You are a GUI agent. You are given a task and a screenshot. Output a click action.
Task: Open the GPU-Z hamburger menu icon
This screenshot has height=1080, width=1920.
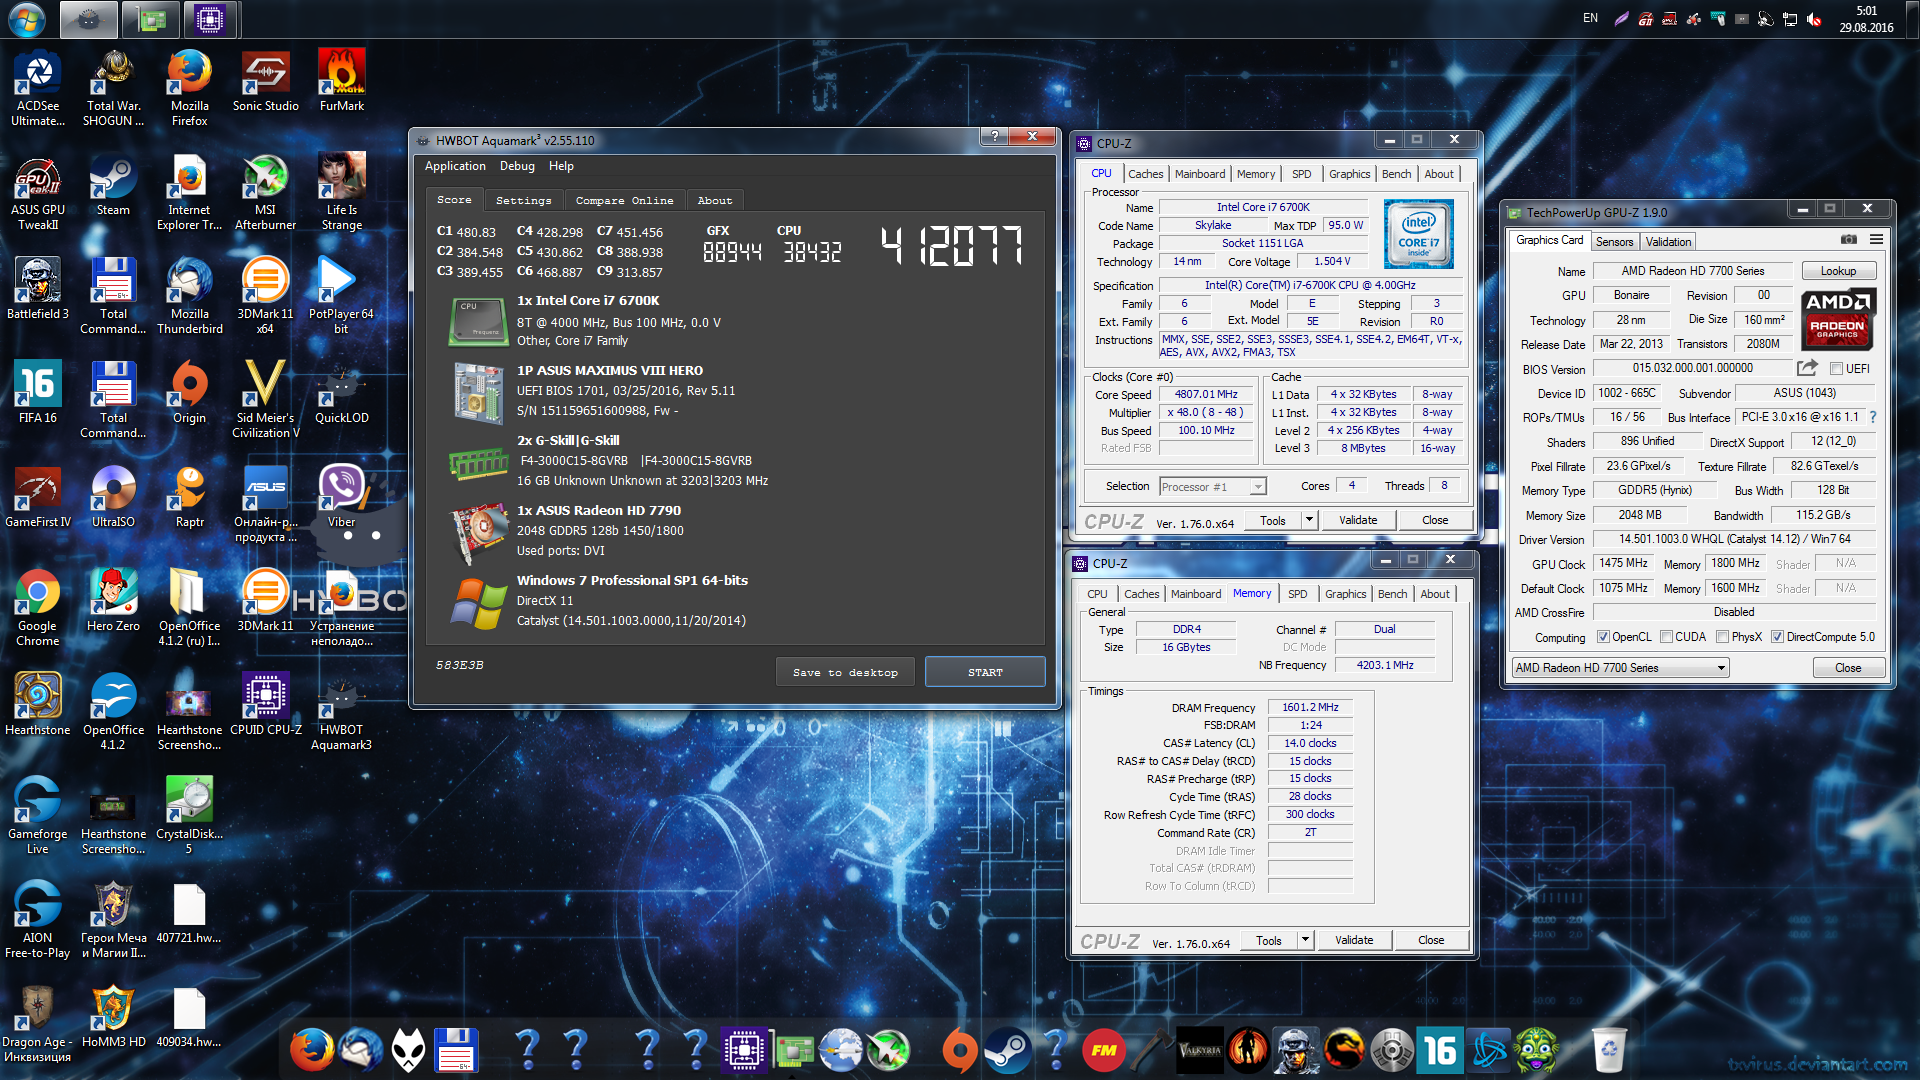[1876, 240]
